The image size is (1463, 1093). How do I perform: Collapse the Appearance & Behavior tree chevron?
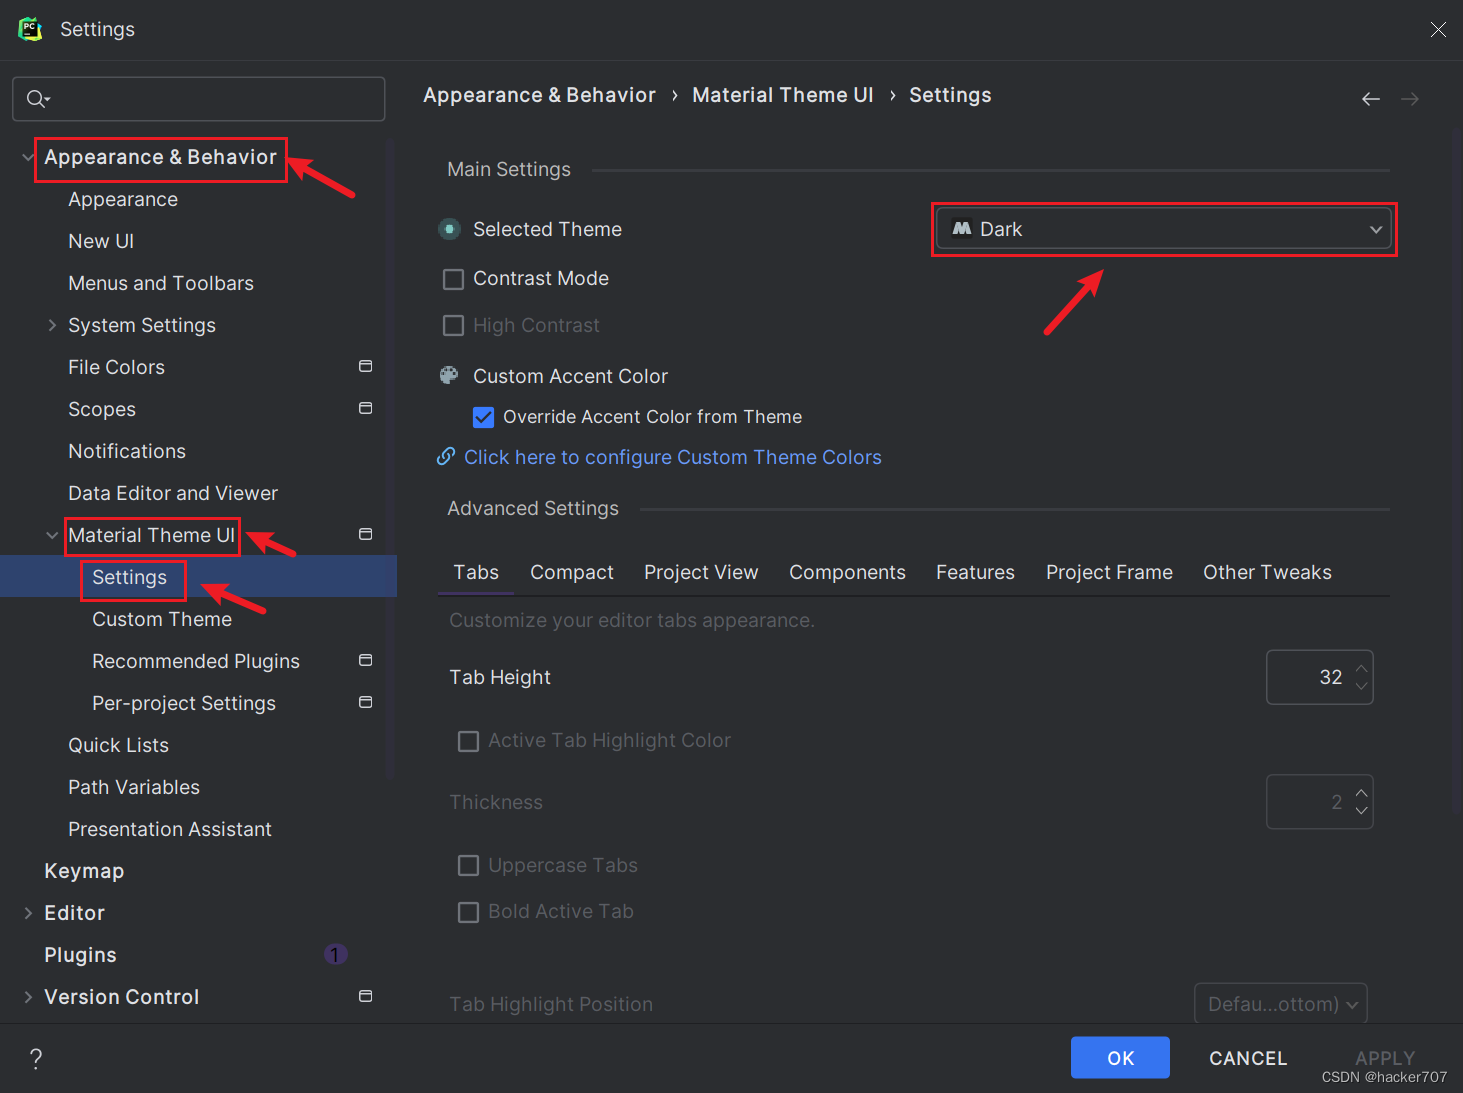[28, 157]
